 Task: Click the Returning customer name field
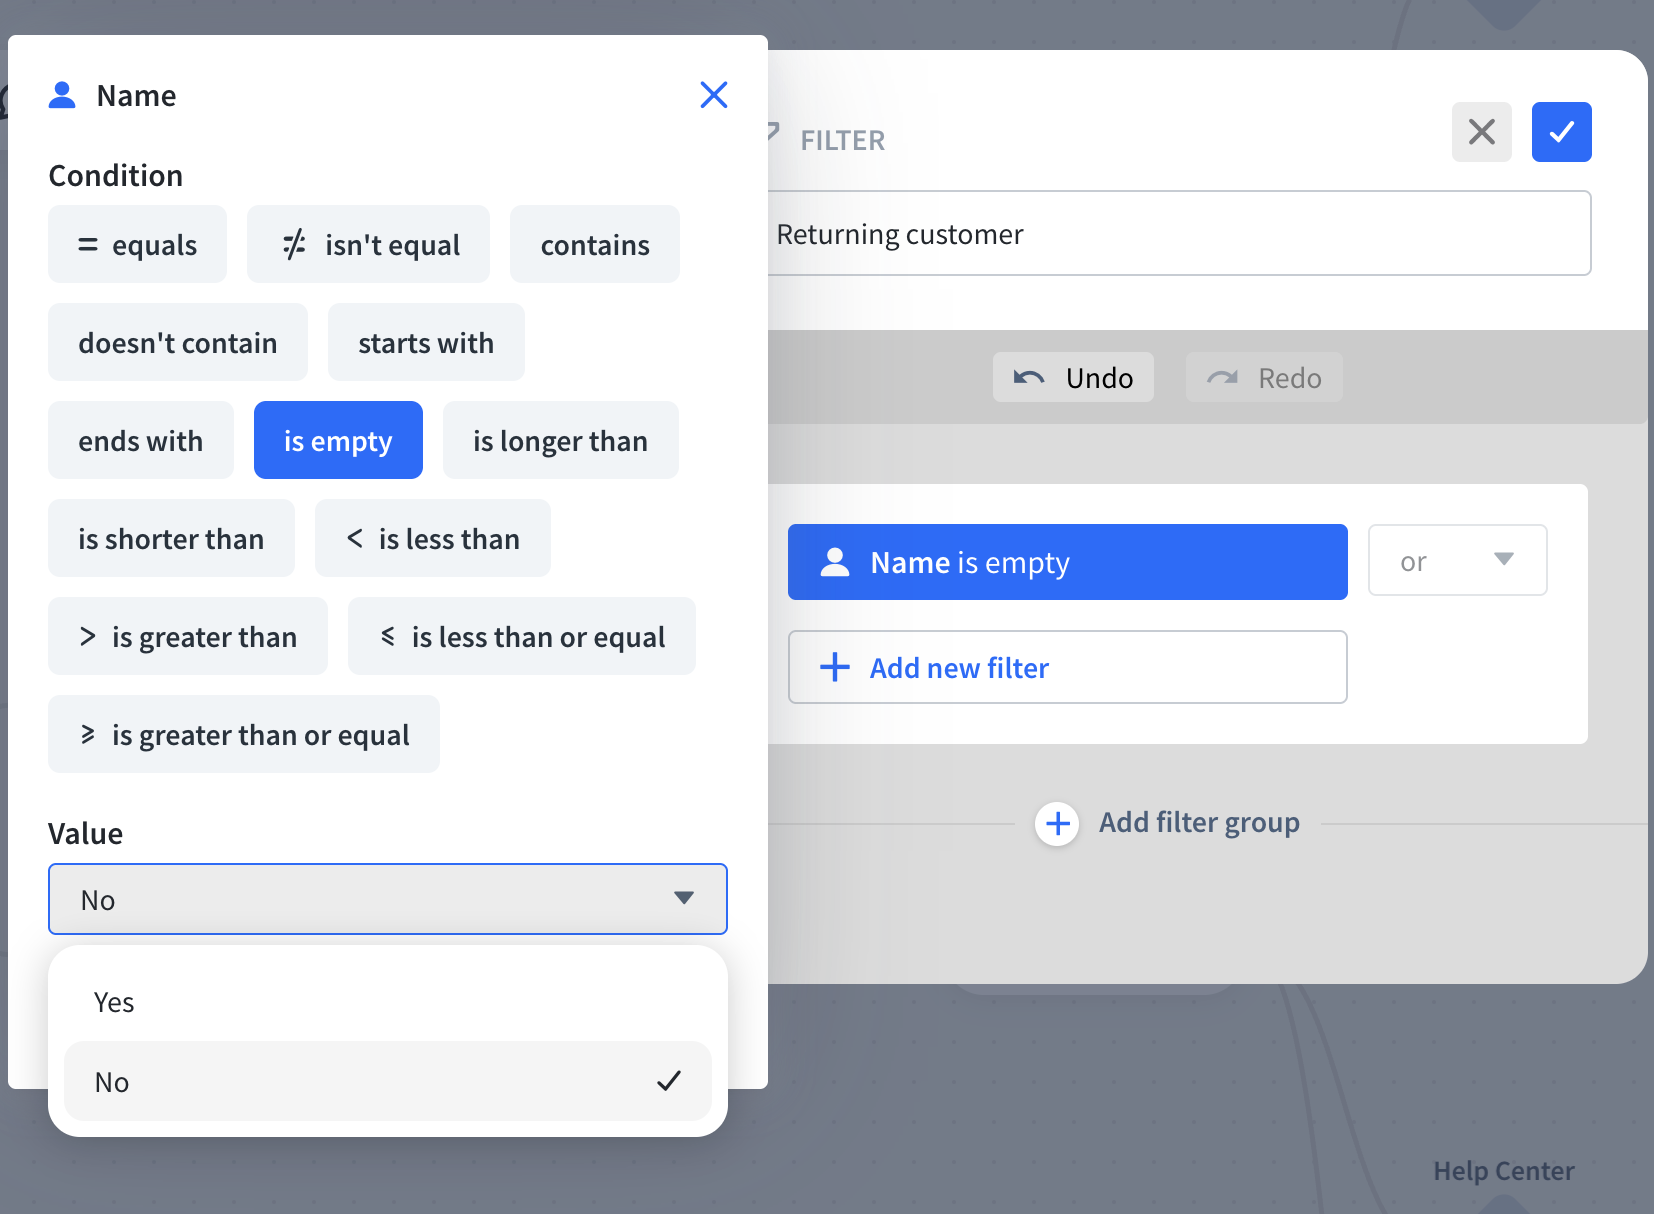coord(1178,234)
